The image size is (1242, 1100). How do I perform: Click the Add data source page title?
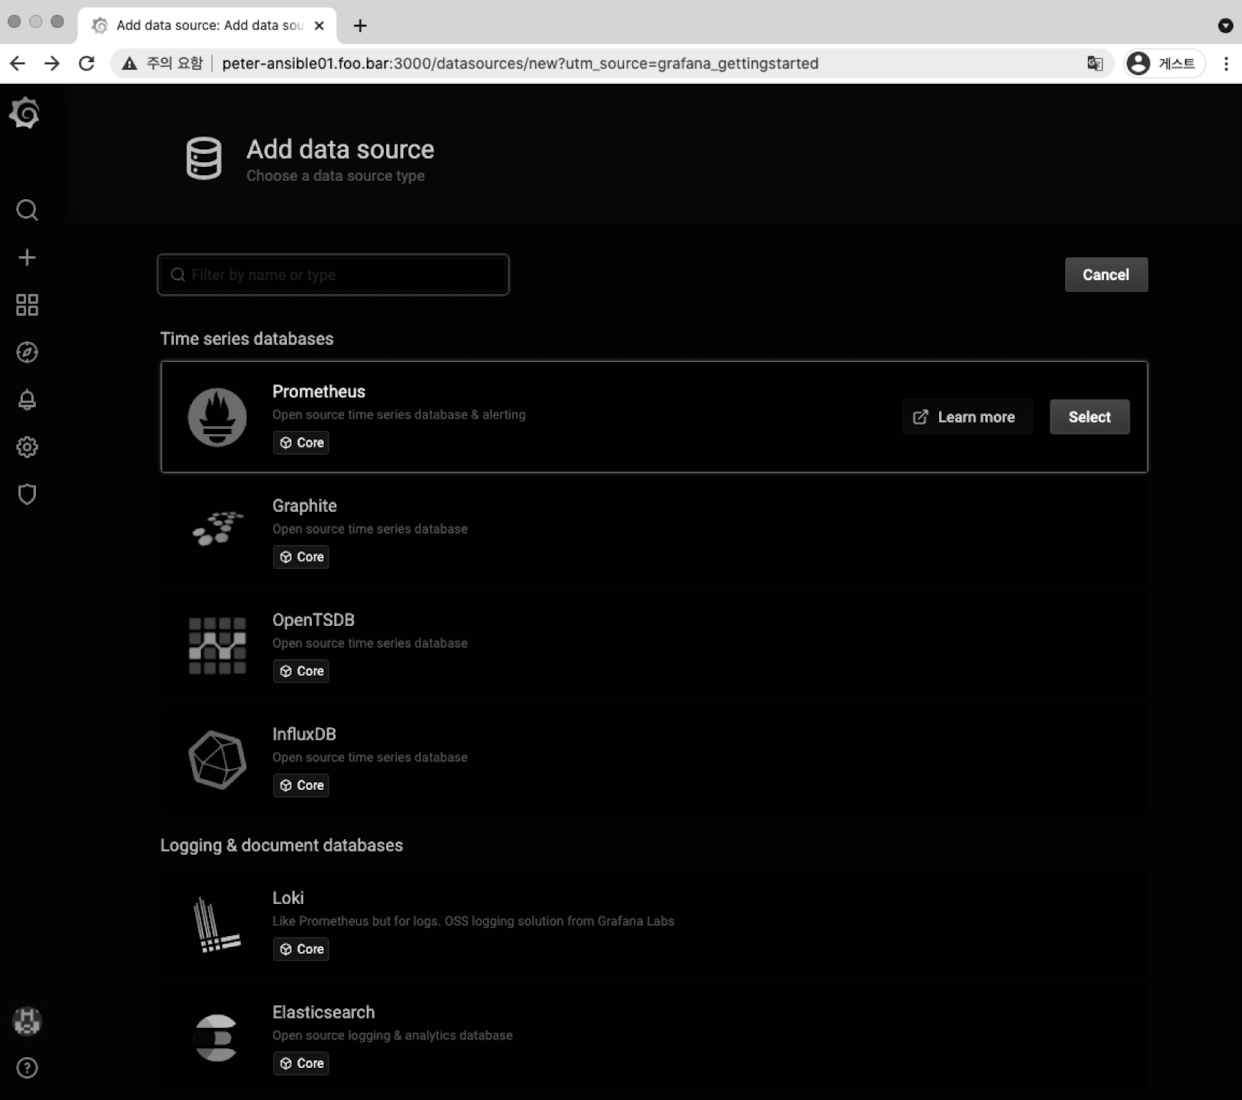[x=340, y=149]
